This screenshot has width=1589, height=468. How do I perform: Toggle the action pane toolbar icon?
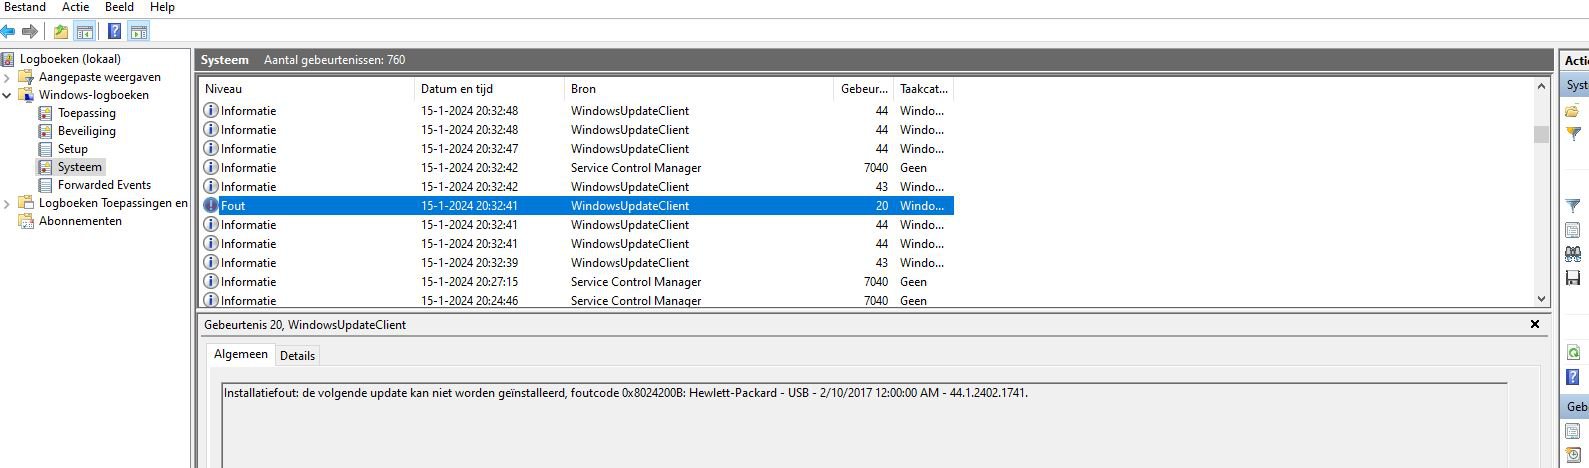click(139, 32)
